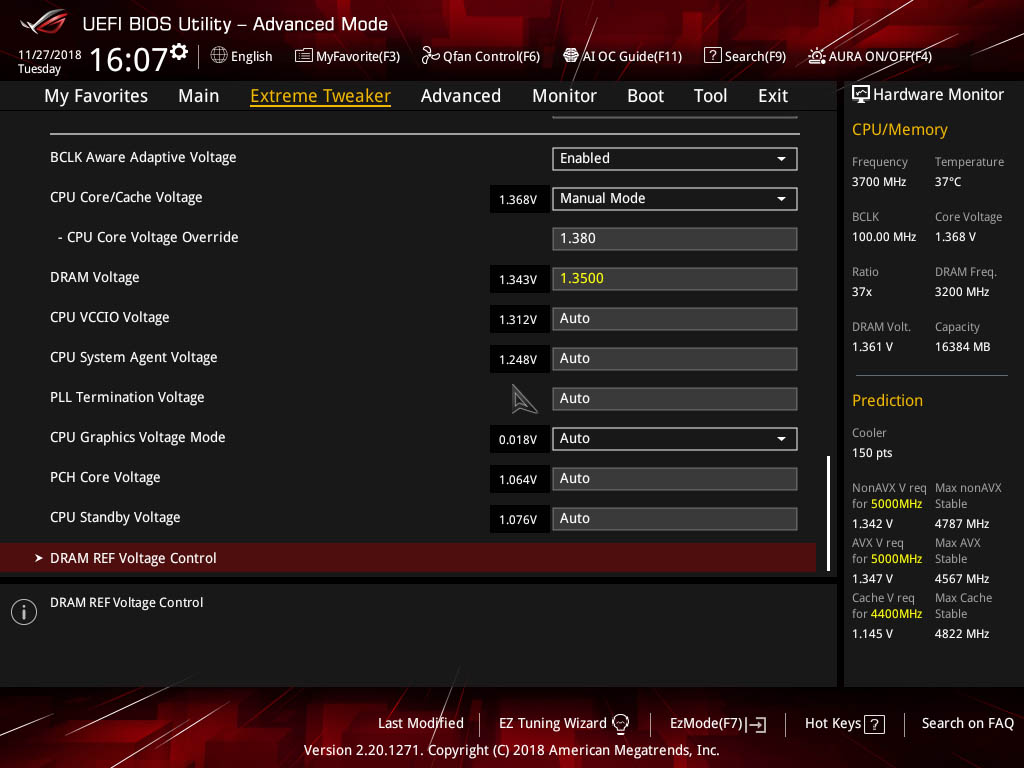Click the PCH Core Voltage field

click(x=675, y=479)
